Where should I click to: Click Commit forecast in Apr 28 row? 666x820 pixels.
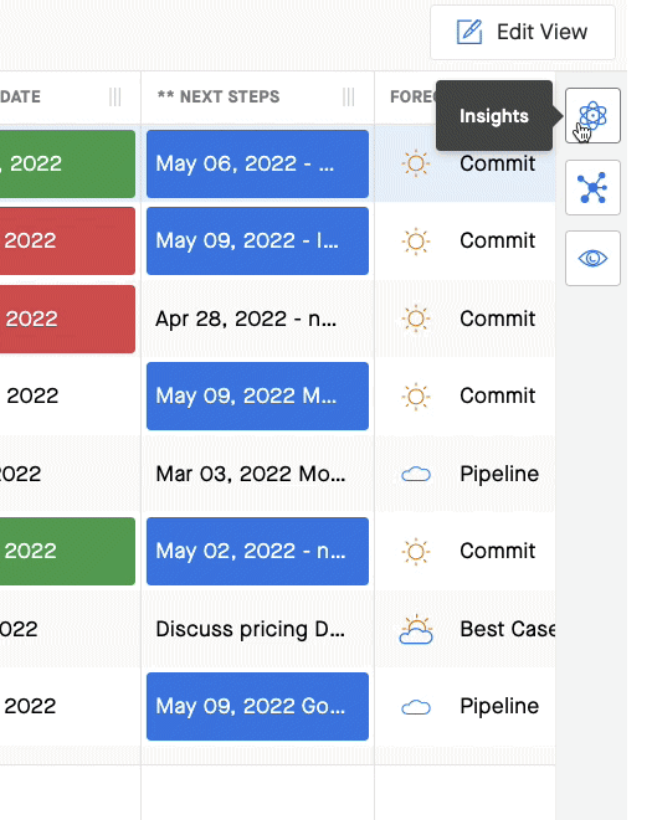coord(497,318)
